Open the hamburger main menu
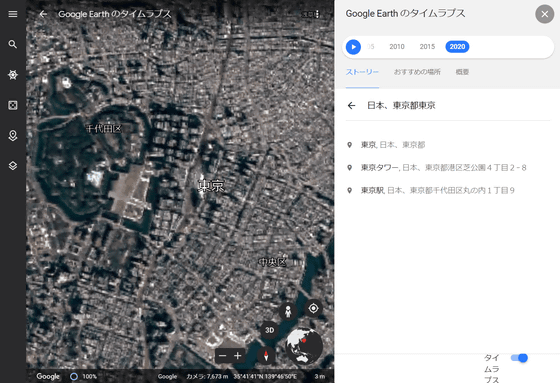Image resolution: width=560 pixels, height=383 pixels. pyautogui.click(x=13, y=14)
